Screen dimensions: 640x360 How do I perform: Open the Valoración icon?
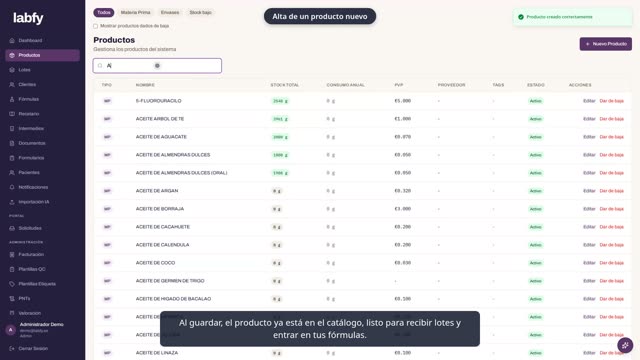[12, 313]
